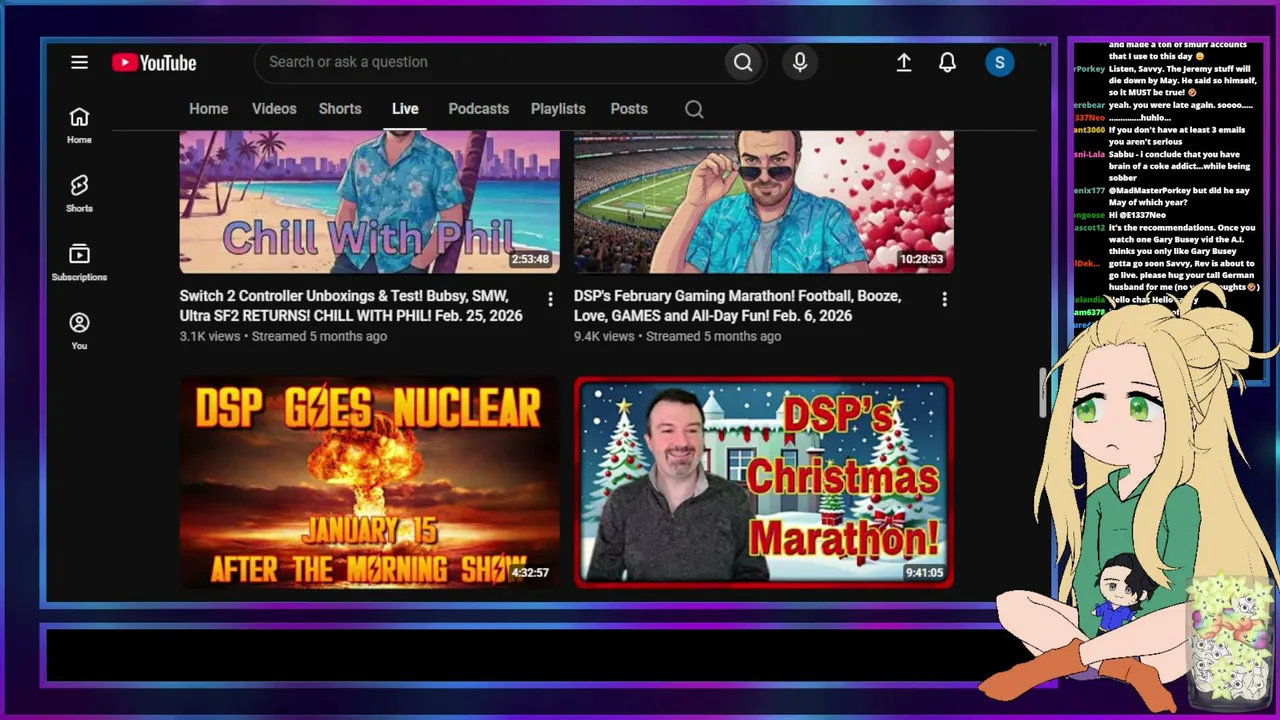Go to the YouTube logo homepage

pos(154,63)
